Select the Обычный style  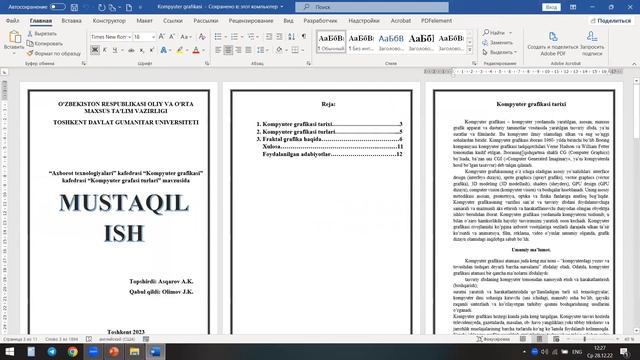(331, 42)
